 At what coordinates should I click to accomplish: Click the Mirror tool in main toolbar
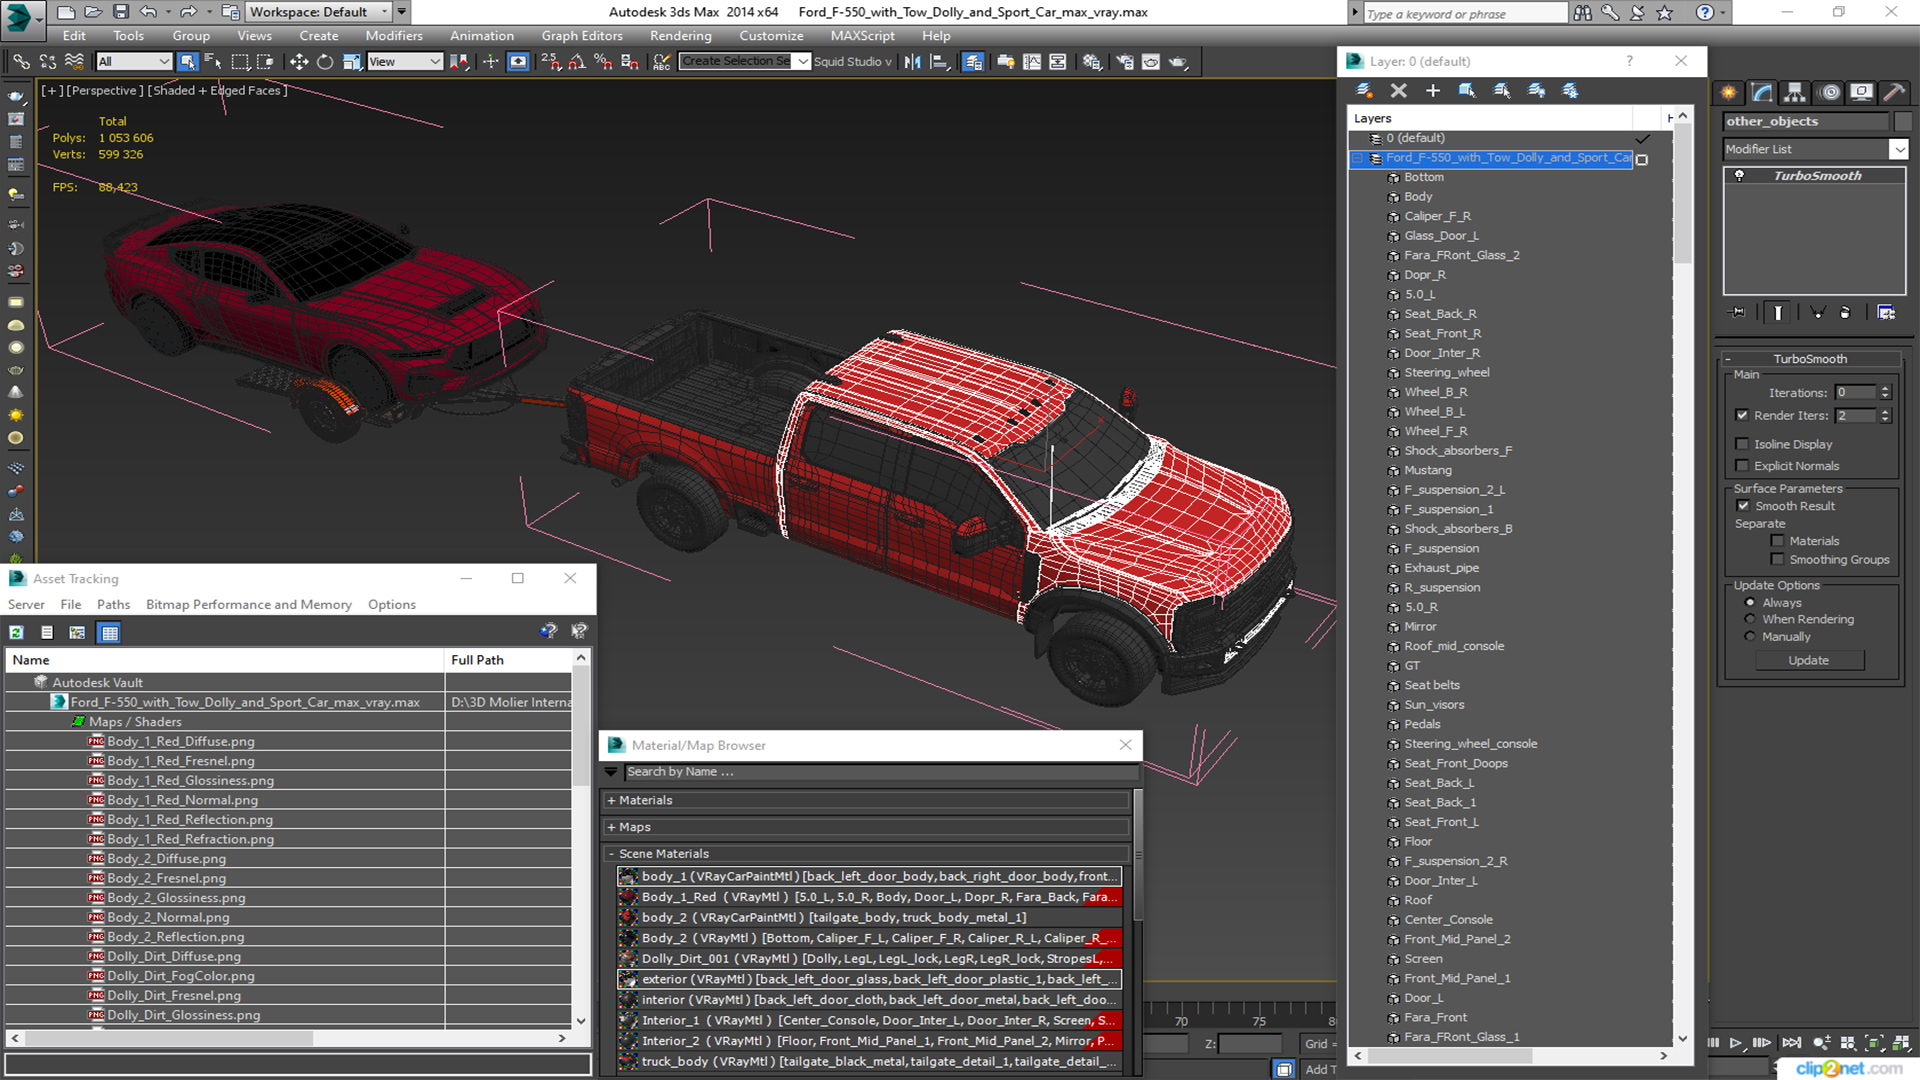(x=912, y=62)
